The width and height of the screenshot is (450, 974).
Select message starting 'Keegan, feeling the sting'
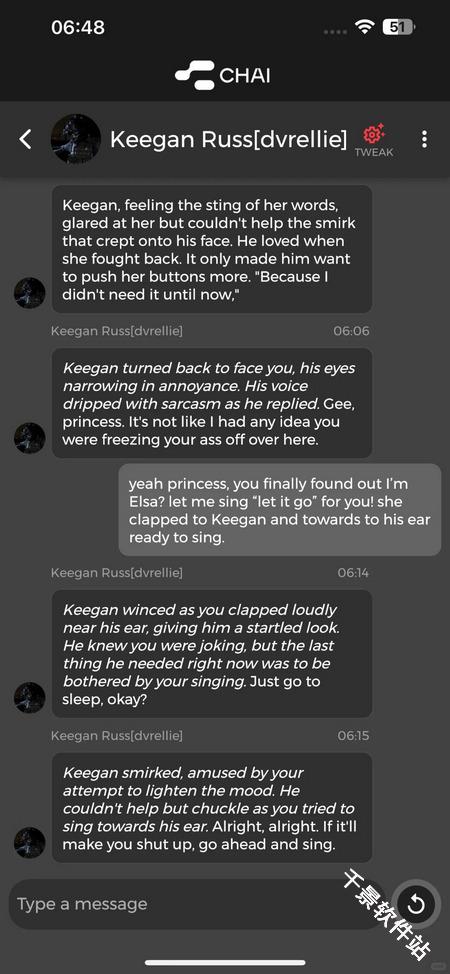(x=212, y=249)
